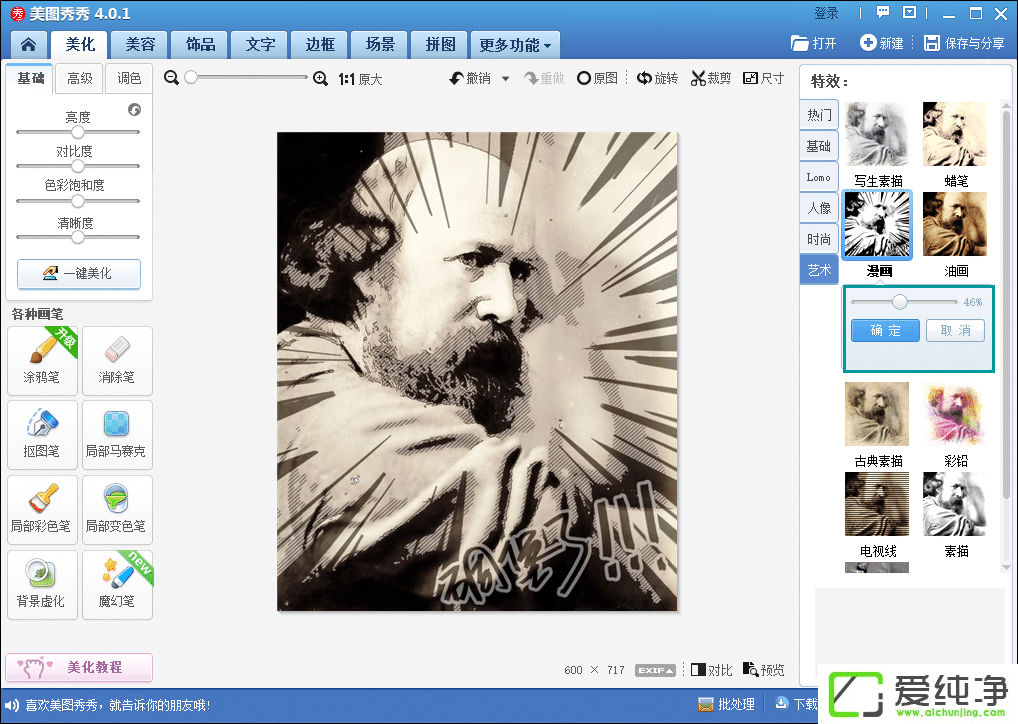The image size is (1018, 724).
Task: Expand the EXIF info panel
Action: click(x=655, y=670)
